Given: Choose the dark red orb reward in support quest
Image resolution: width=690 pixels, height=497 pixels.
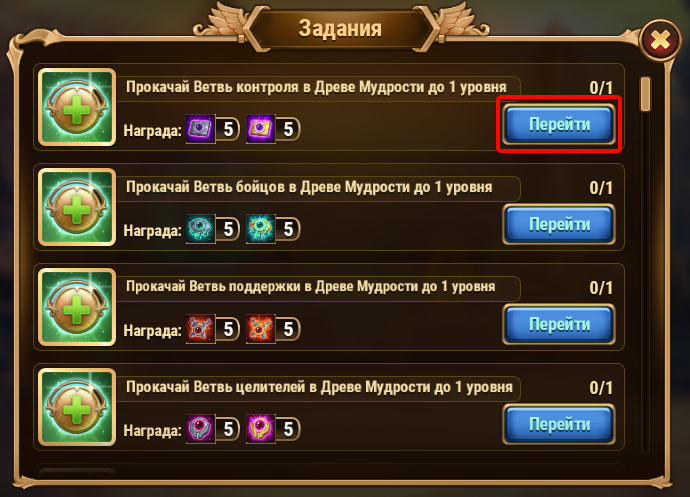Looking at the screenshot, I should (x=201, y=329).
